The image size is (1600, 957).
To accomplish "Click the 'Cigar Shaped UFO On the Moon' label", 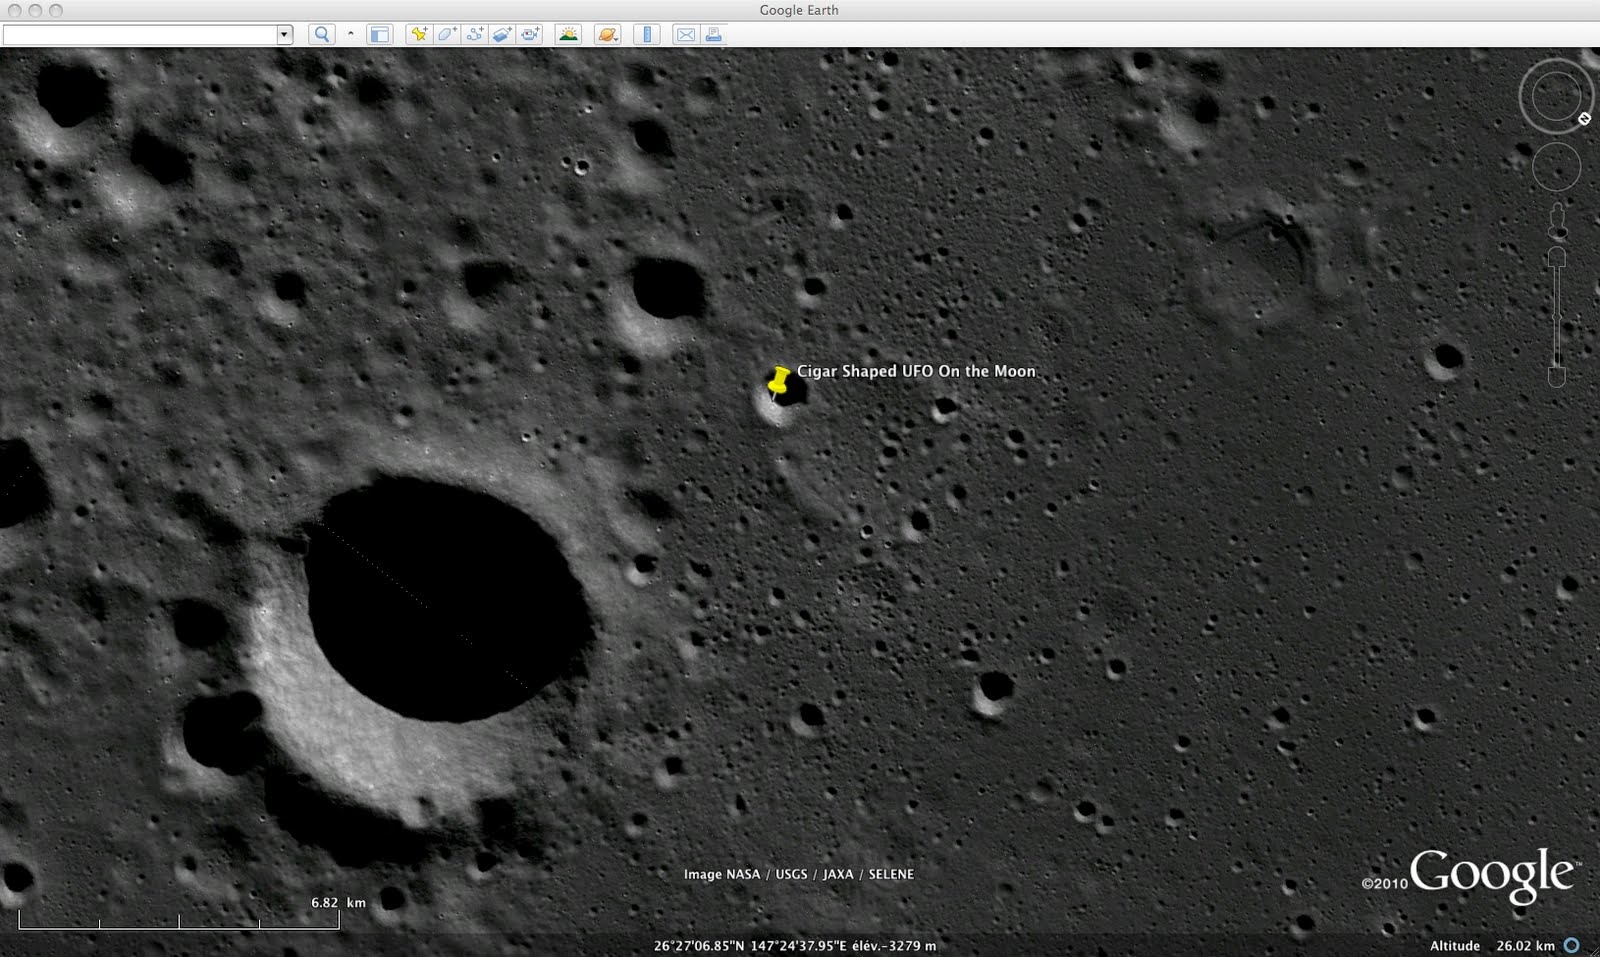I will [x=916, y=371].
